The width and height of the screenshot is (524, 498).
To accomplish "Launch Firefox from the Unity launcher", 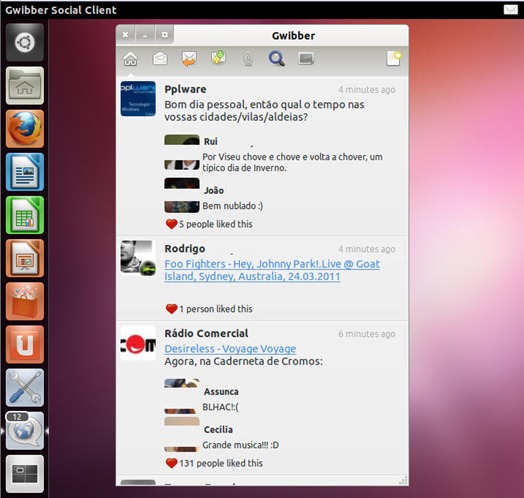I will click(25, 129).
